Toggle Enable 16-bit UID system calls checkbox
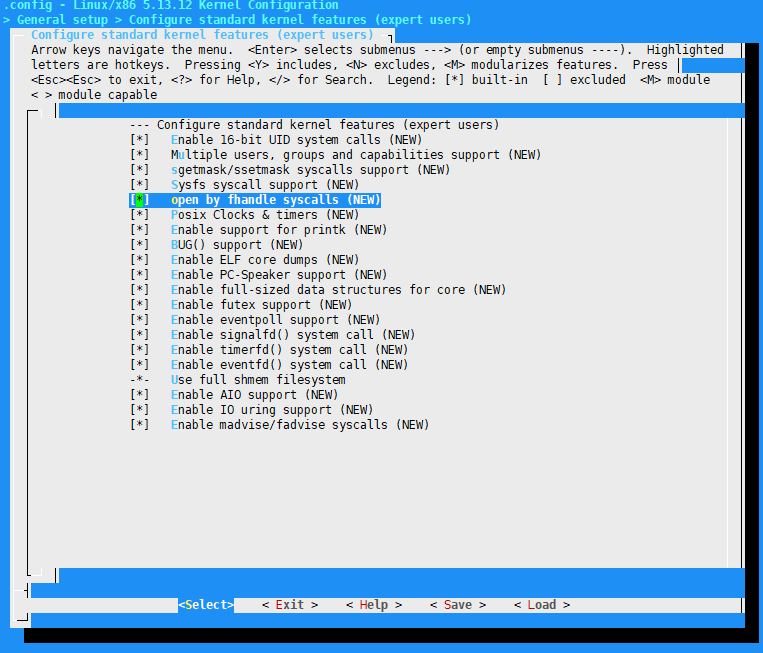The height and width of the screenshot is (653, 763). 139,140
